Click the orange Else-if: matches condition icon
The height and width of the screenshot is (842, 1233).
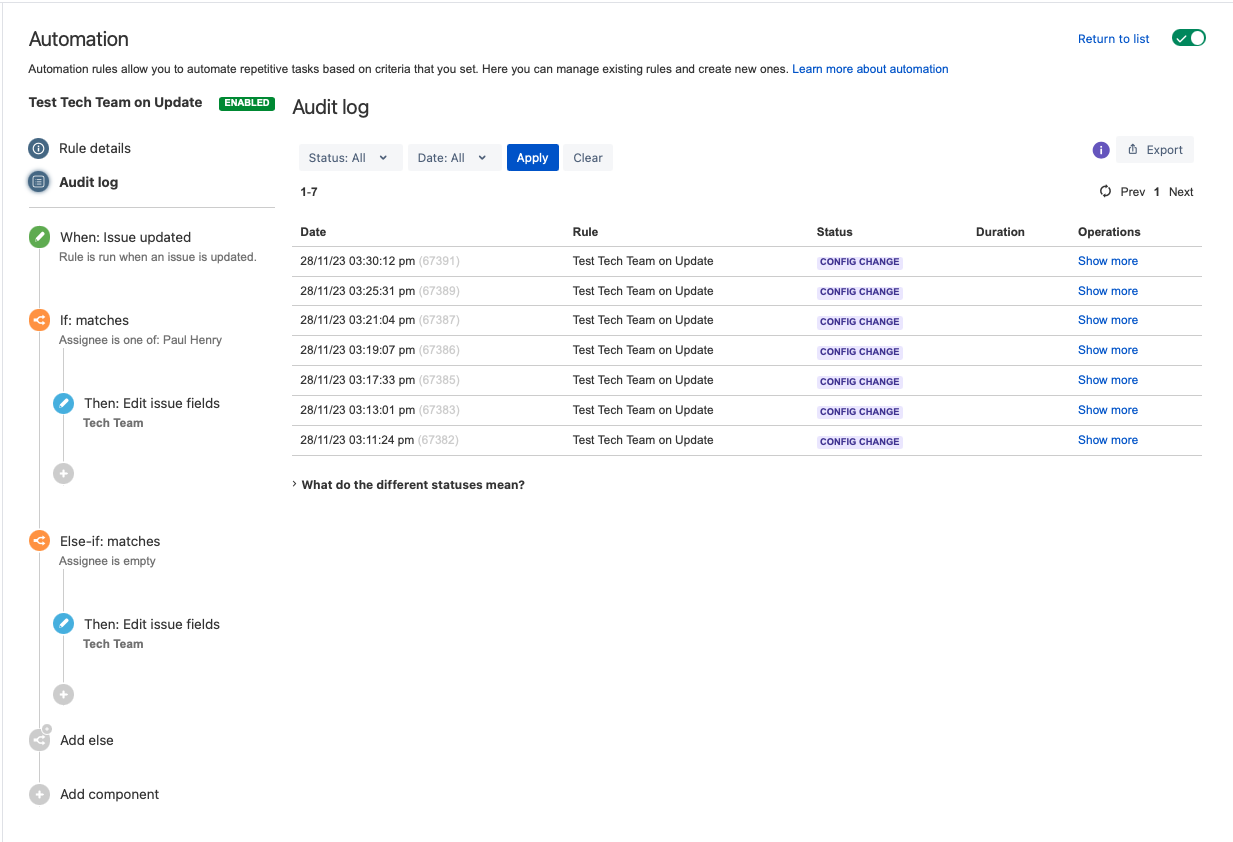(x=39, y=541)
